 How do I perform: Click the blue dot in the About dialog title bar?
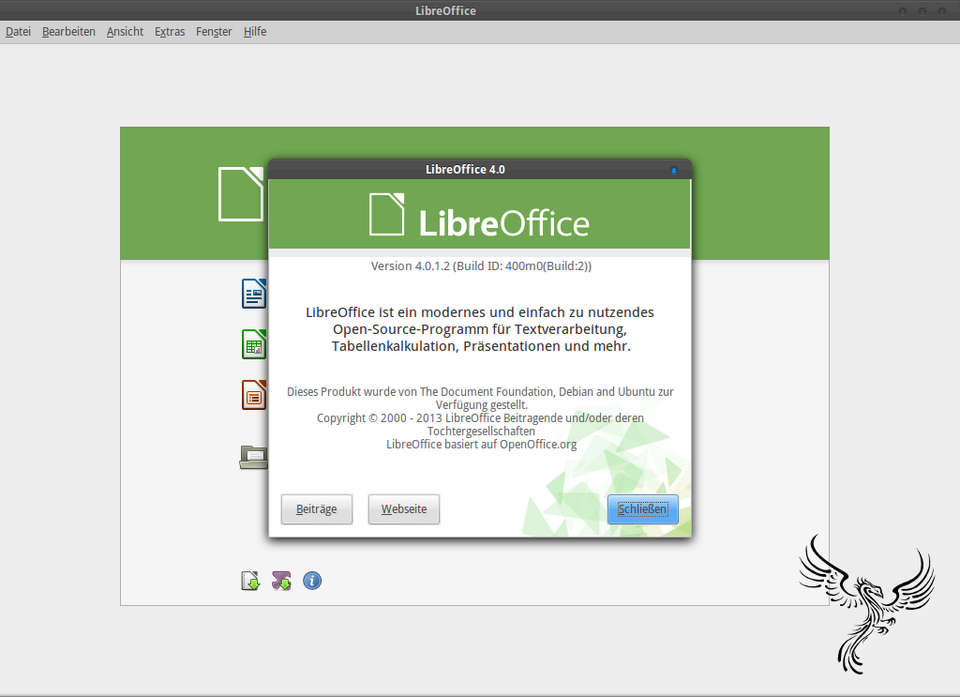[x=674, y=170]
